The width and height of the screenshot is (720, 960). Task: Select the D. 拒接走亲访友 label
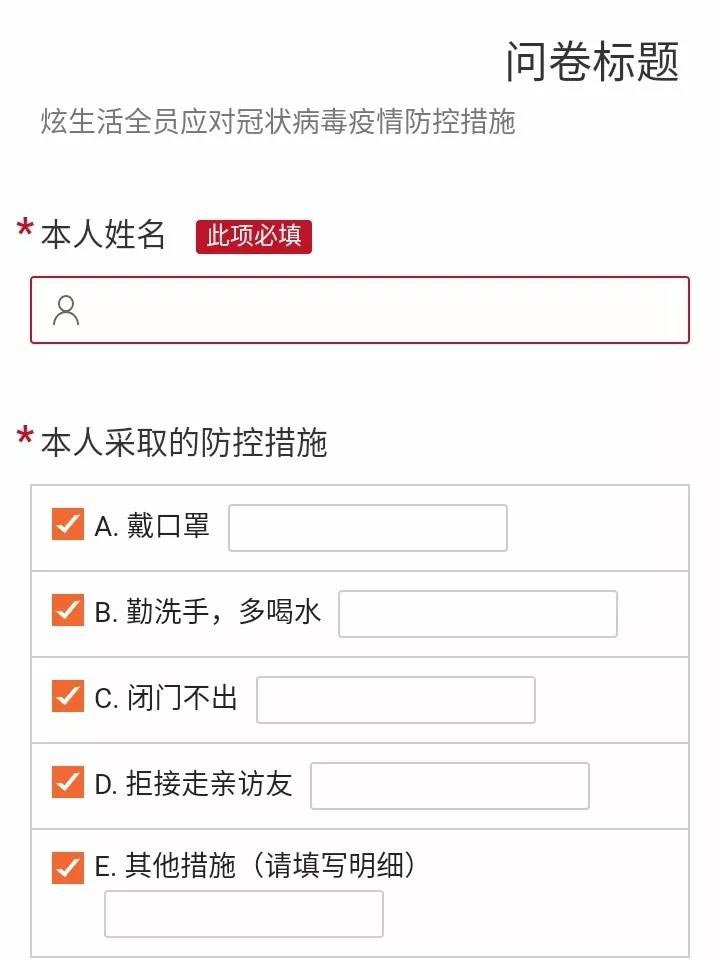[x=193, y=784]
